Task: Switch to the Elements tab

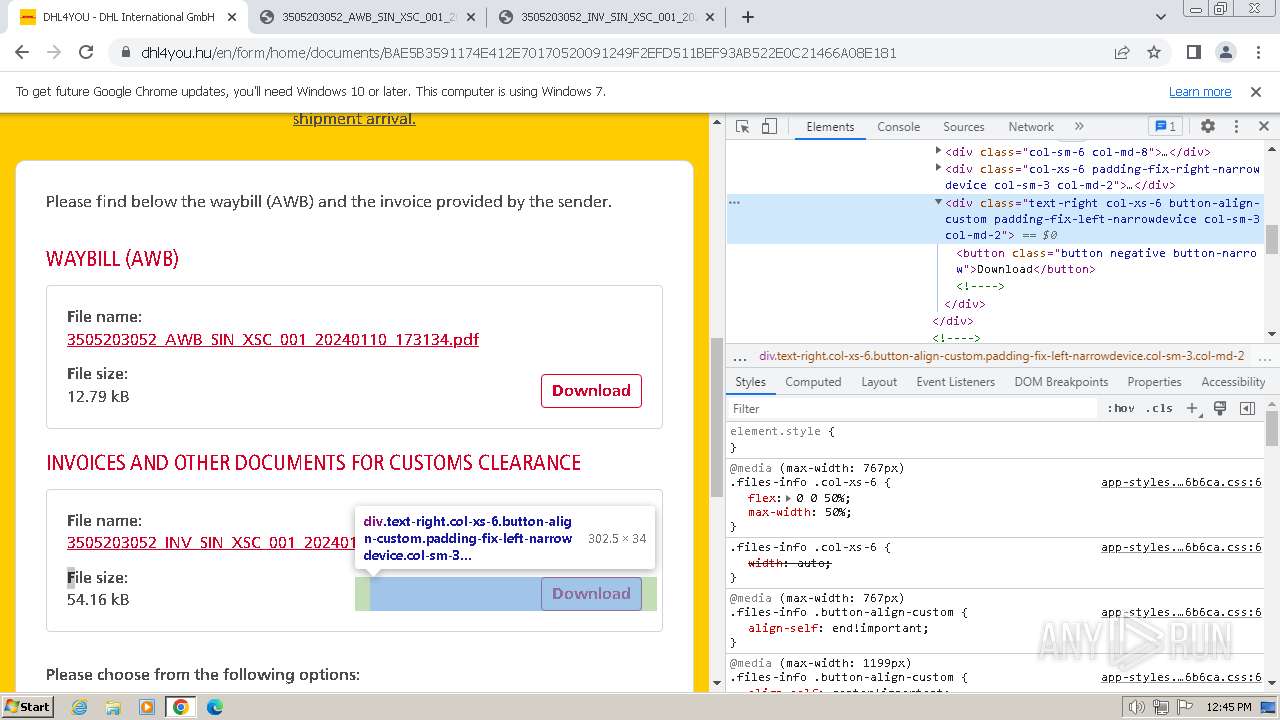Action: pos(830,127)
